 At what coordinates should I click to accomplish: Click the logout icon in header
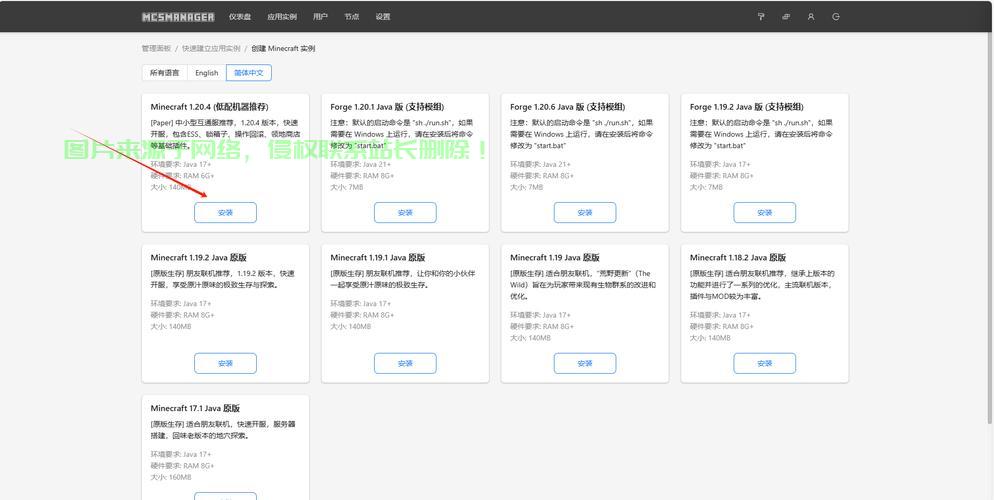click(836, 17)
